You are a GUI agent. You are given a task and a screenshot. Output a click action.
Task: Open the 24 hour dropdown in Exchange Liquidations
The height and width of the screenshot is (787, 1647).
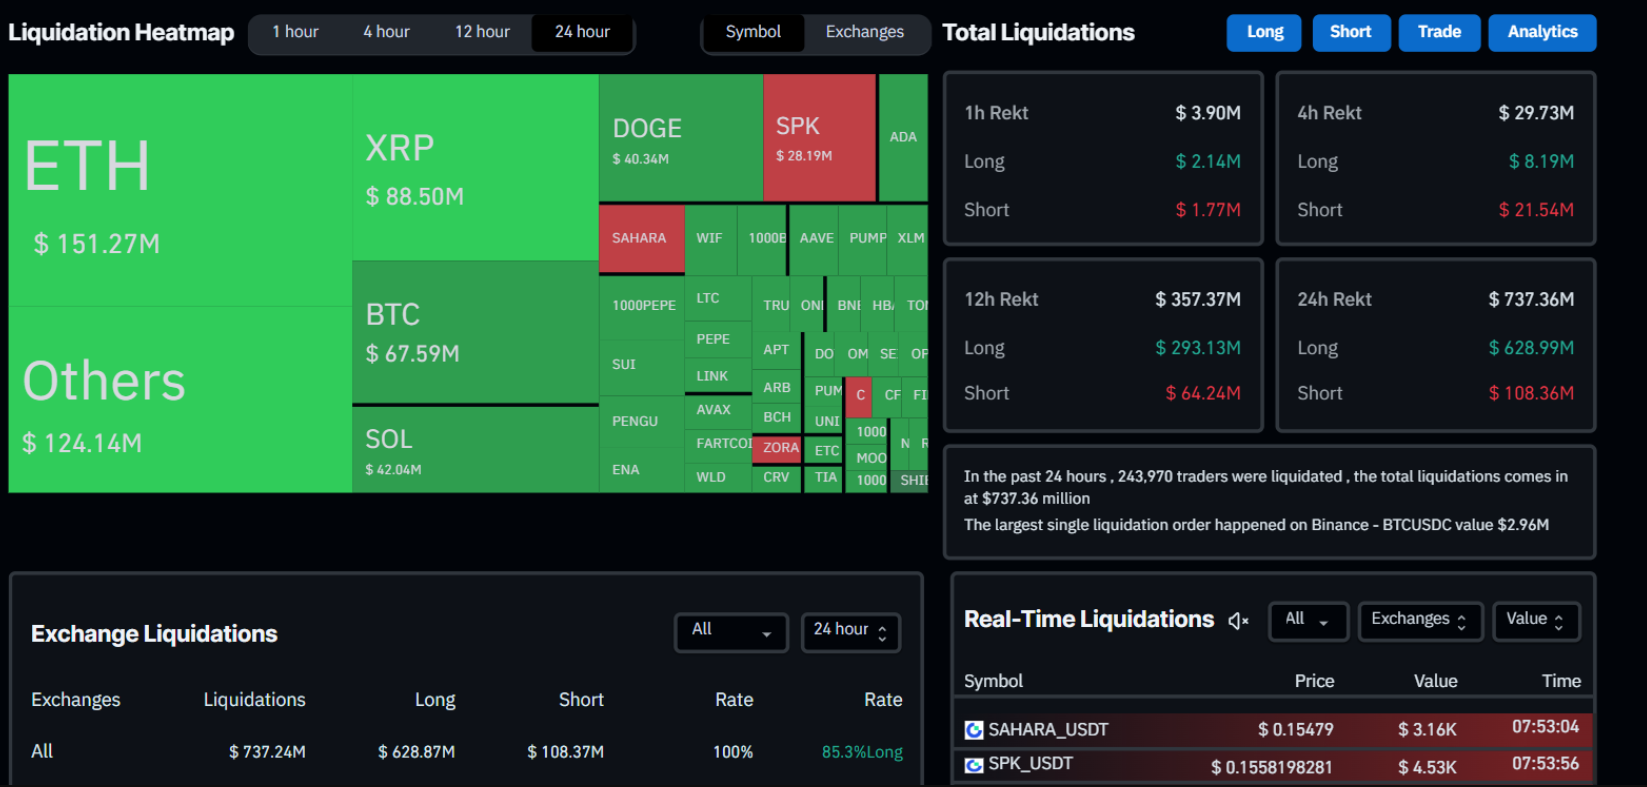(x=850, y=631)
